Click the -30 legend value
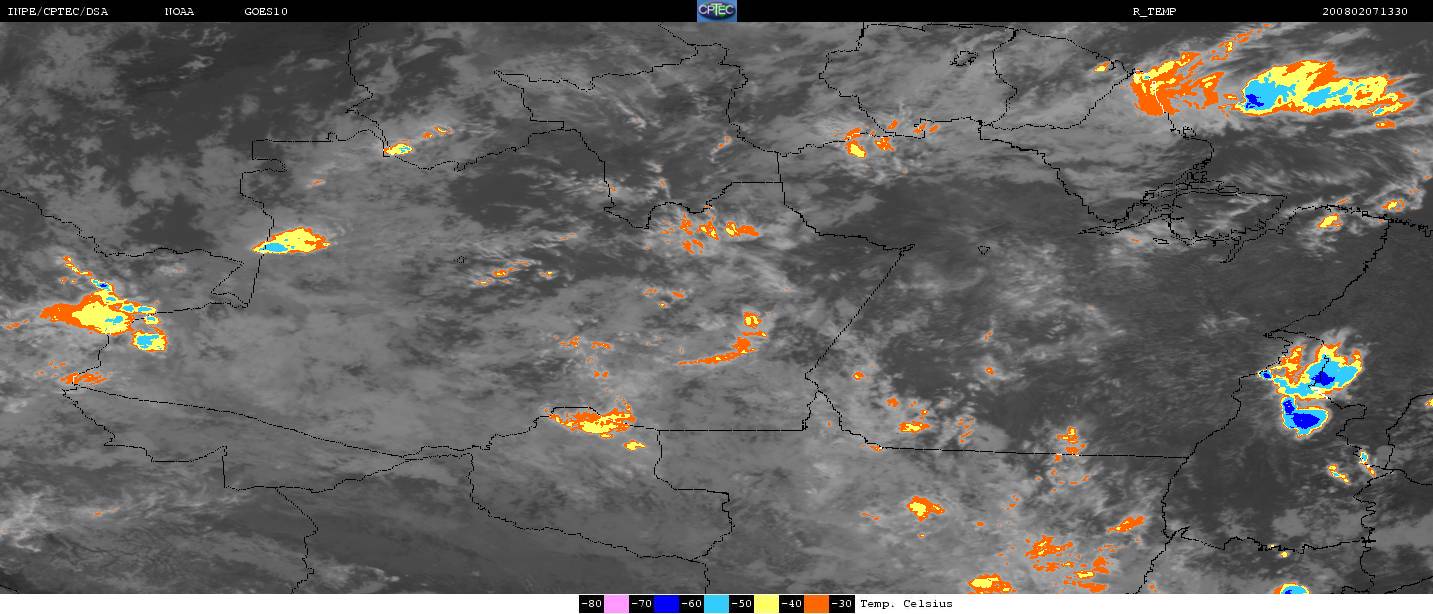Screen dimensions: 1433x614 (x=842, y=604)
